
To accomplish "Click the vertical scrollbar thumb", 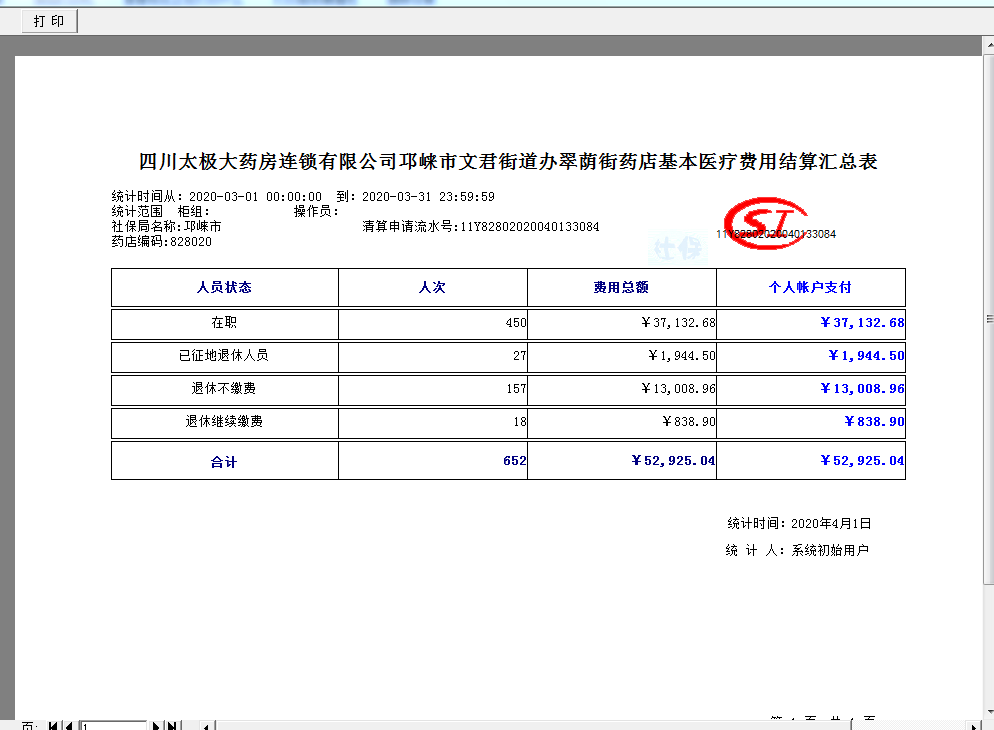I will click(x=988, y=319).
